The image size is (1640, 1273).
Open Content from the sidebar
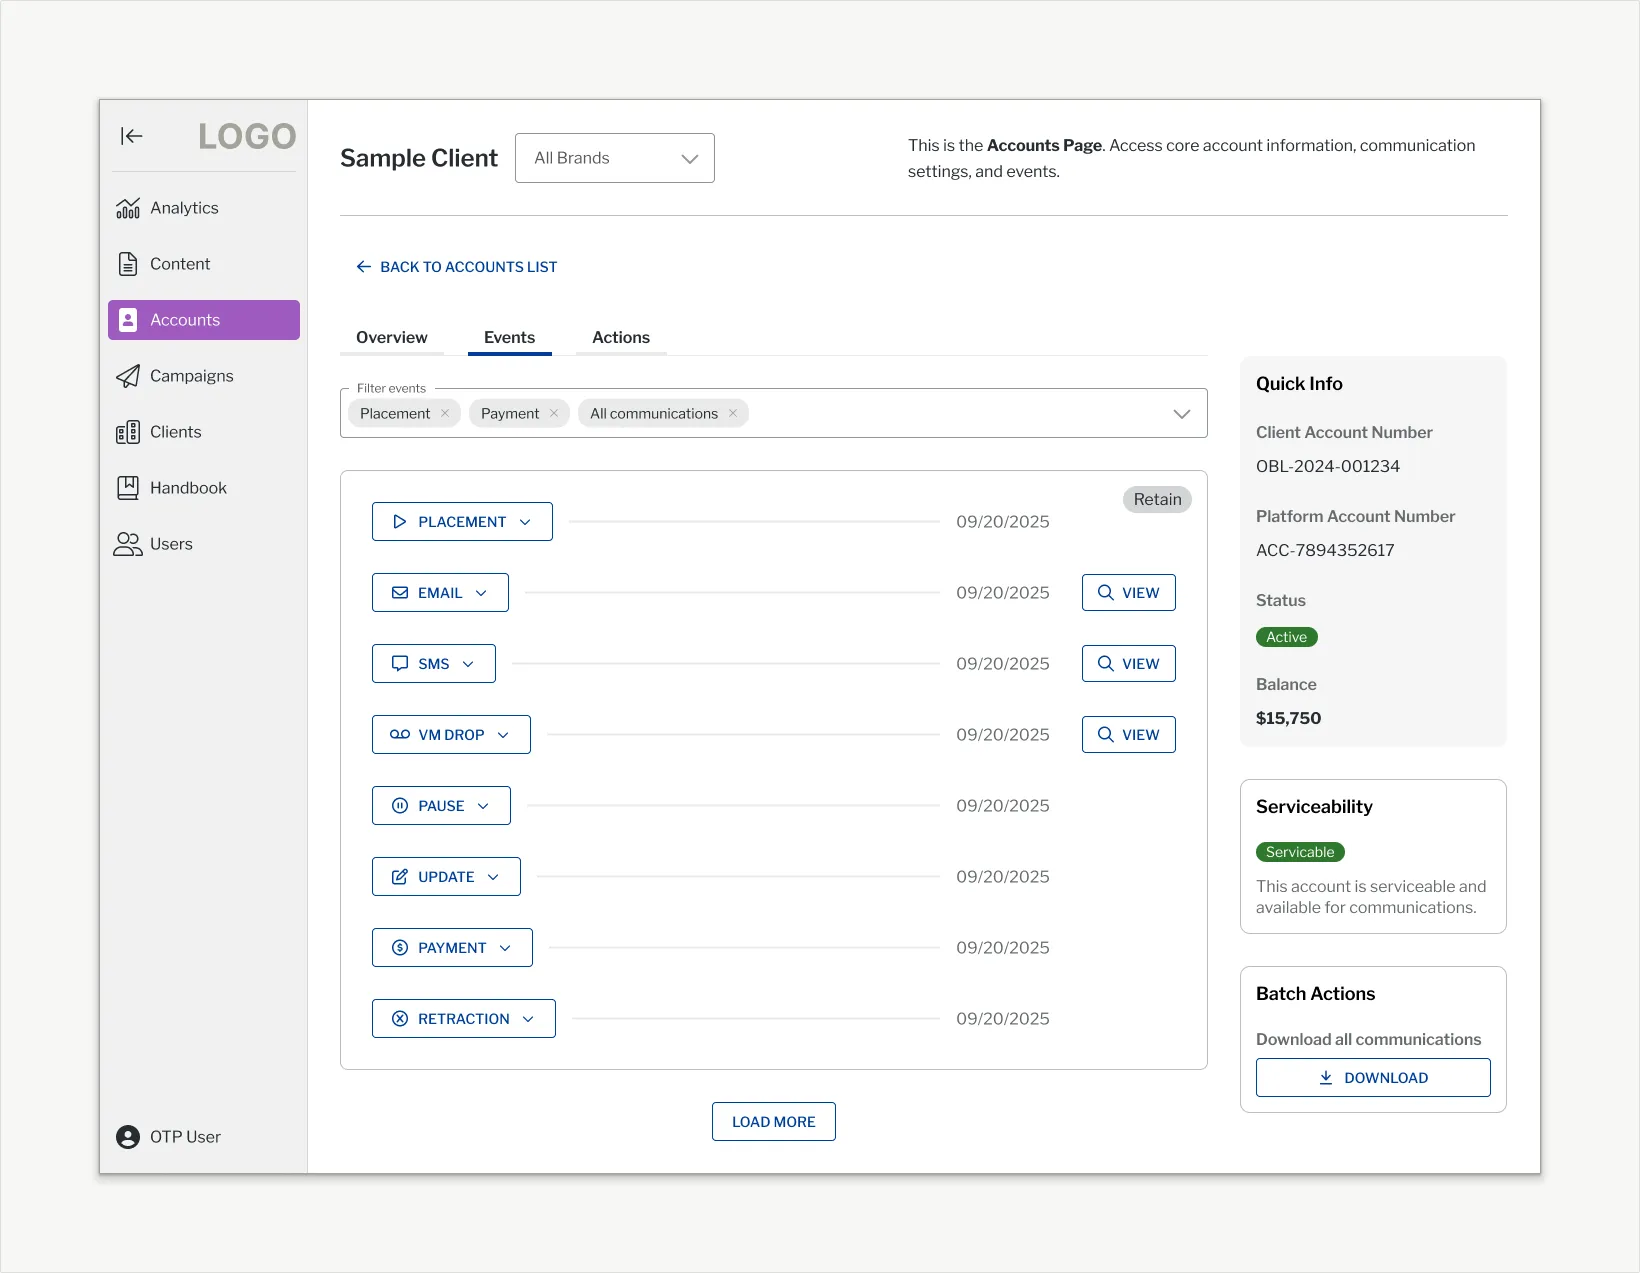(x=204, y=264)
